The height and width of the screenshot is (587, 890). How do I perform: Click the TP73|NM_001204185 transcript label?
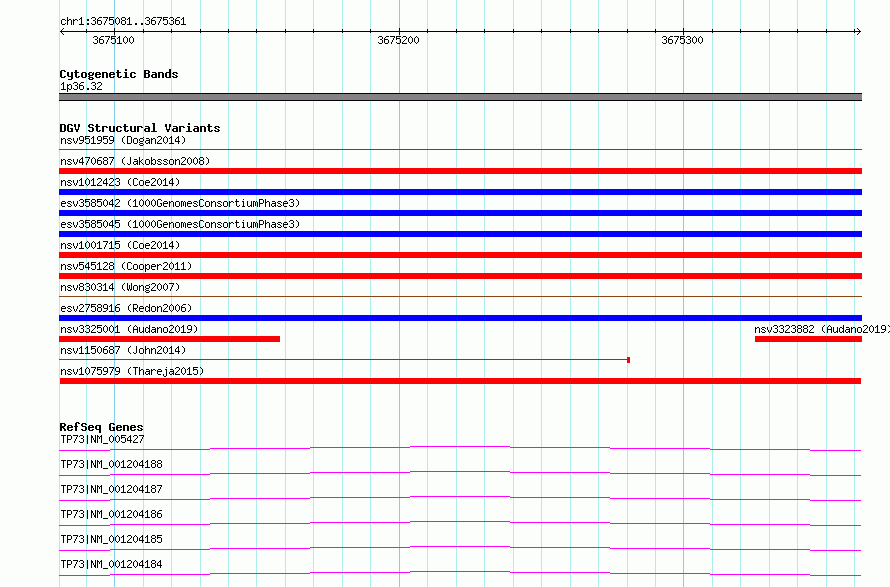(111, 539)
